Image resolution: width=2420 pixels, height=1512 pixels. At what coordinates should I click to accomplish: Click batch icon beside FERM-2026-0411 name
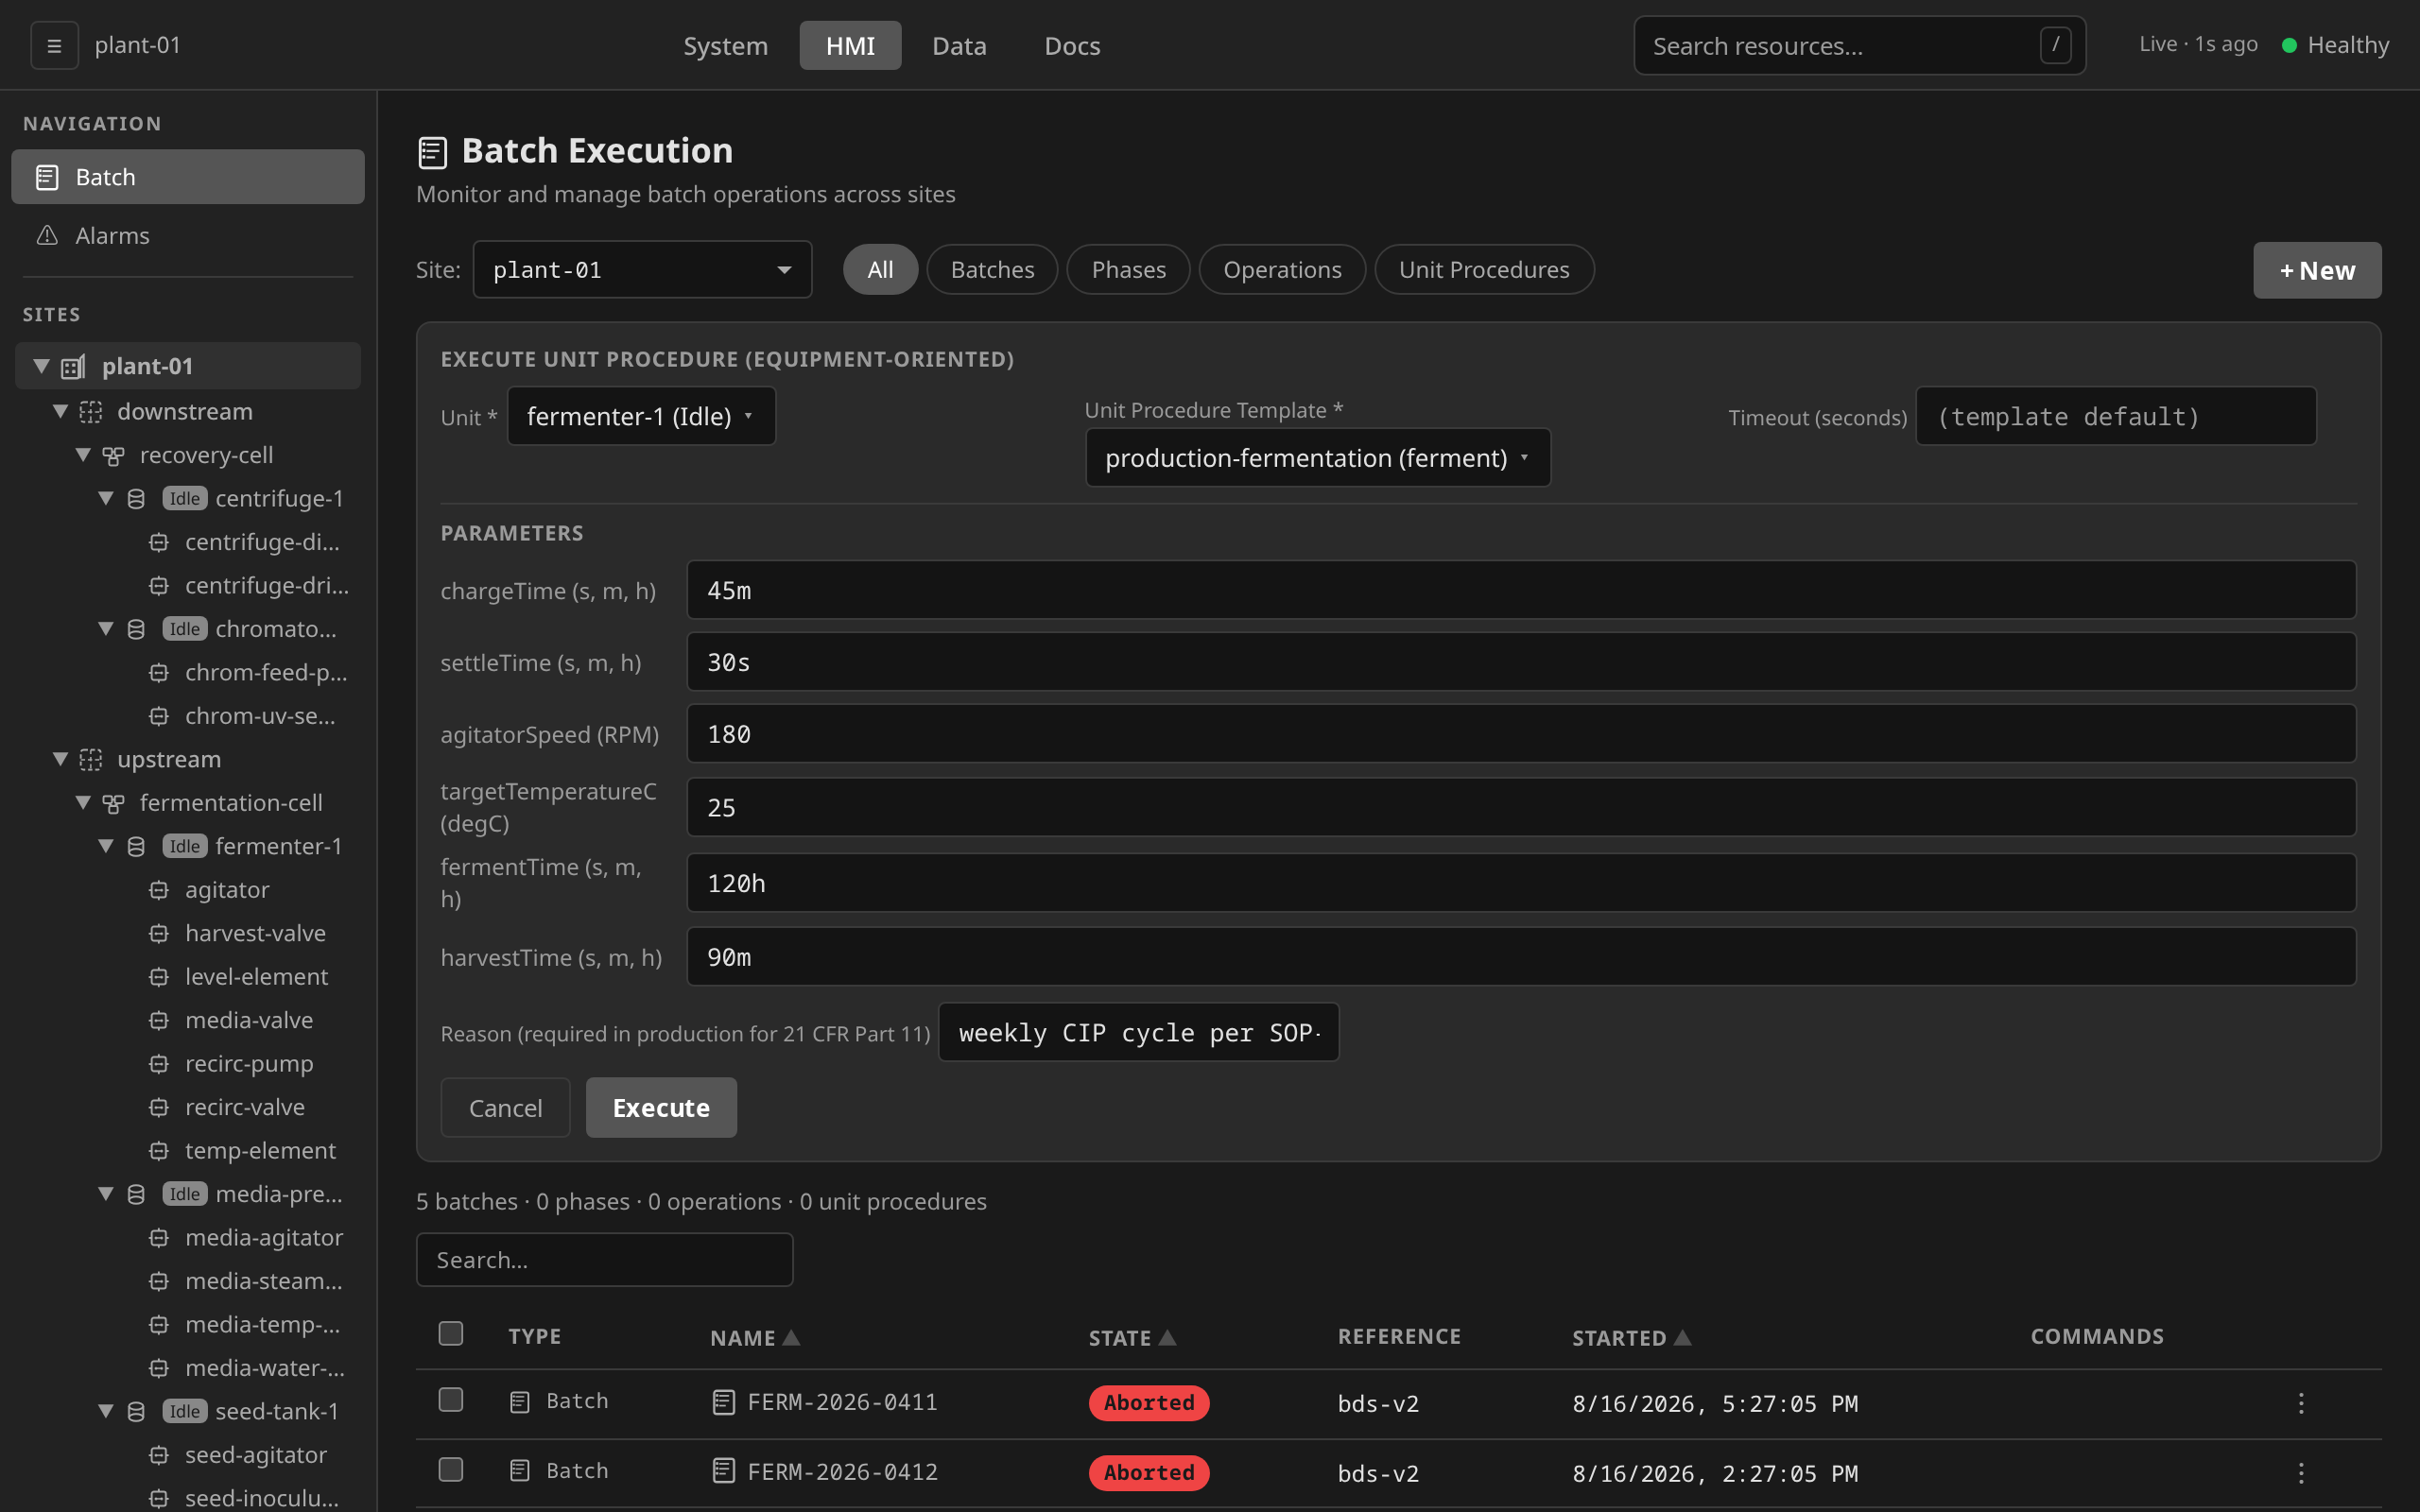(x=724, y=1402)
